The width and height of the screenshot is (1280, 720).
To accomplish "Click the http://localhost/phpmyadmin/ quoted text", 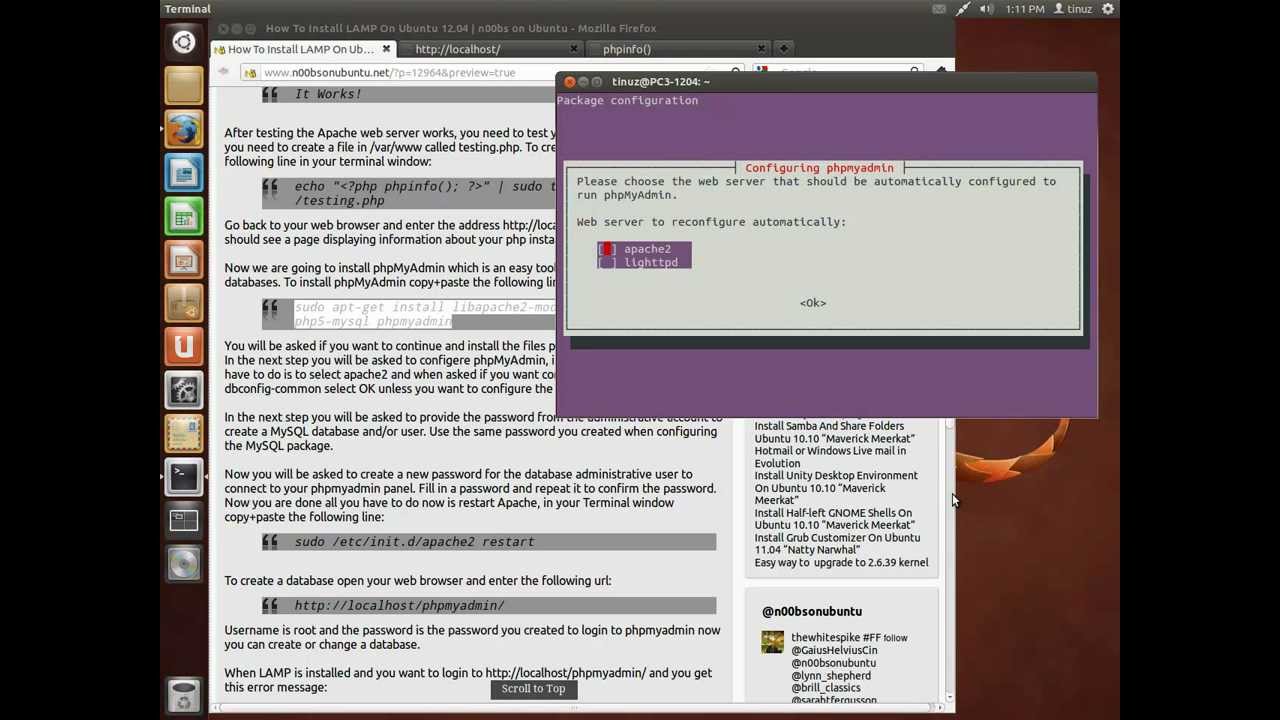I will click(x=399, y=606).
